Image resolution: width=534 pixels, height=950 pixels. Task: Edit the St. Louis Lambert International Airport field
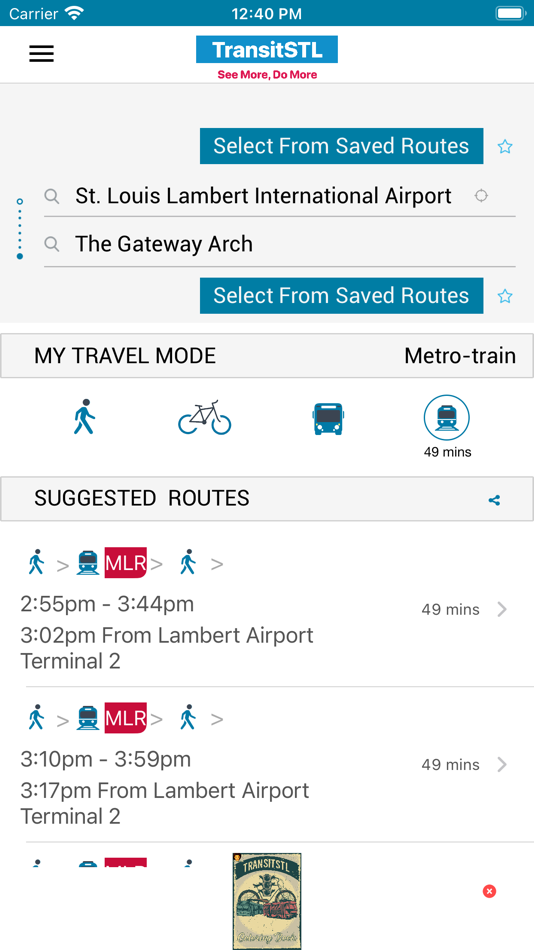click(x=280, y=196)
